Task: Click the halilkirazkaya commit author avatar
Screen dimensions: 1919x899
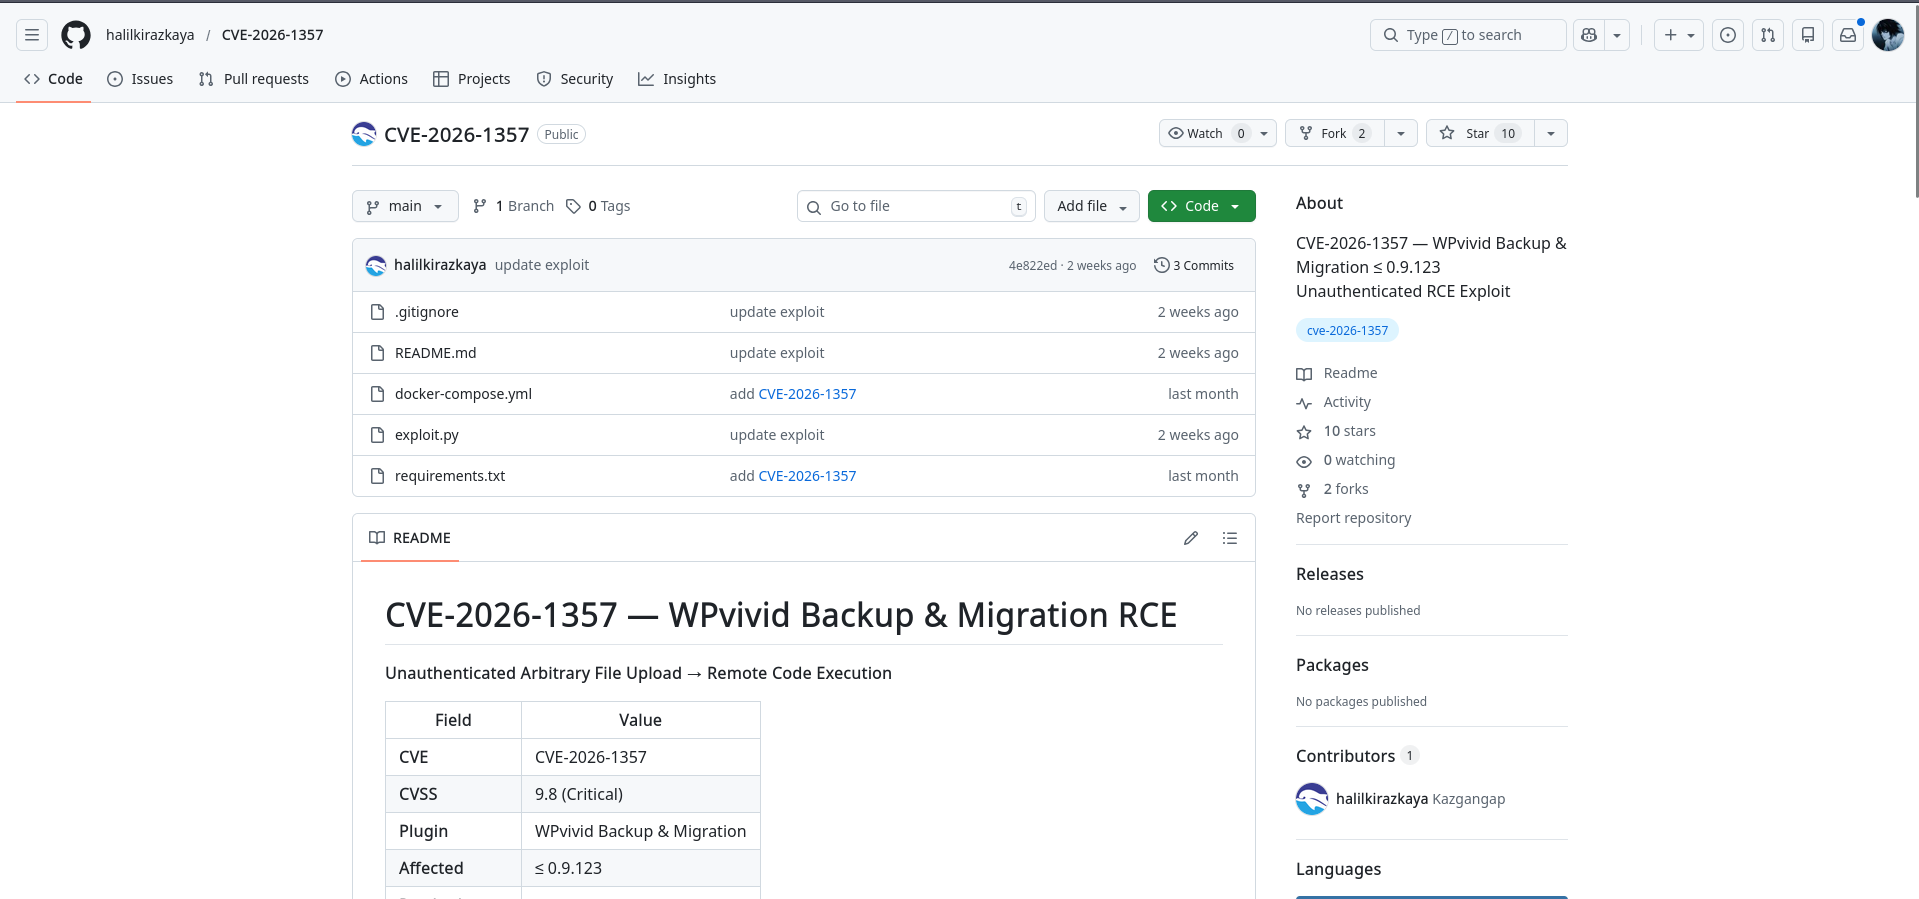Action: point(376,265)
